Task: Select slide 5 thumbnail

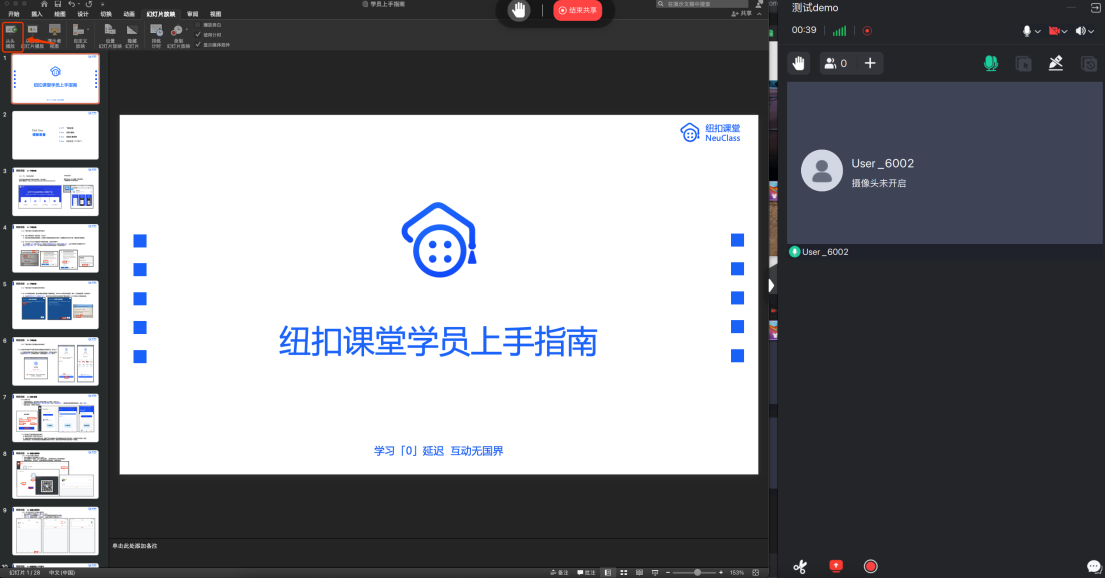Action: coord(56,305)
